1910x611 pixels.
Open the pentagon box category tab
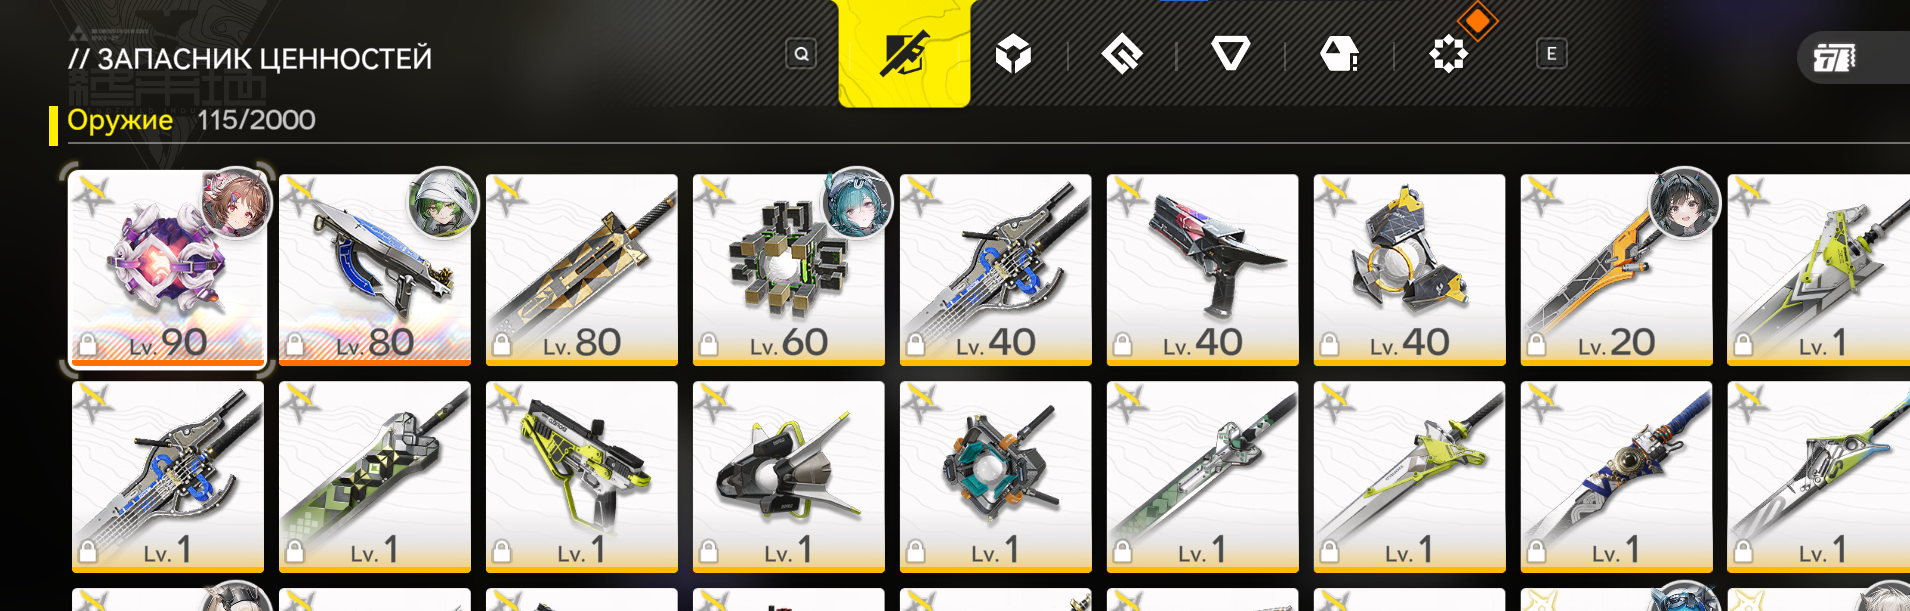(1339, 54)
